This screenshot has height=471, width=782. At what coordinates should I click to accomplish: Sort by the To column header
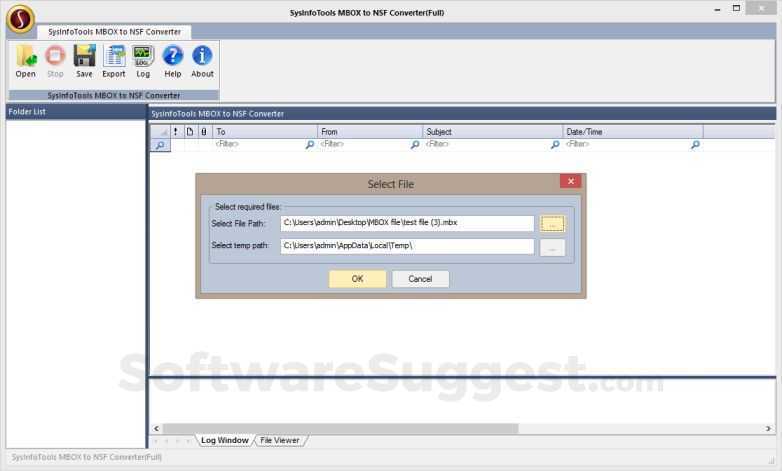(x=265, y=132)
